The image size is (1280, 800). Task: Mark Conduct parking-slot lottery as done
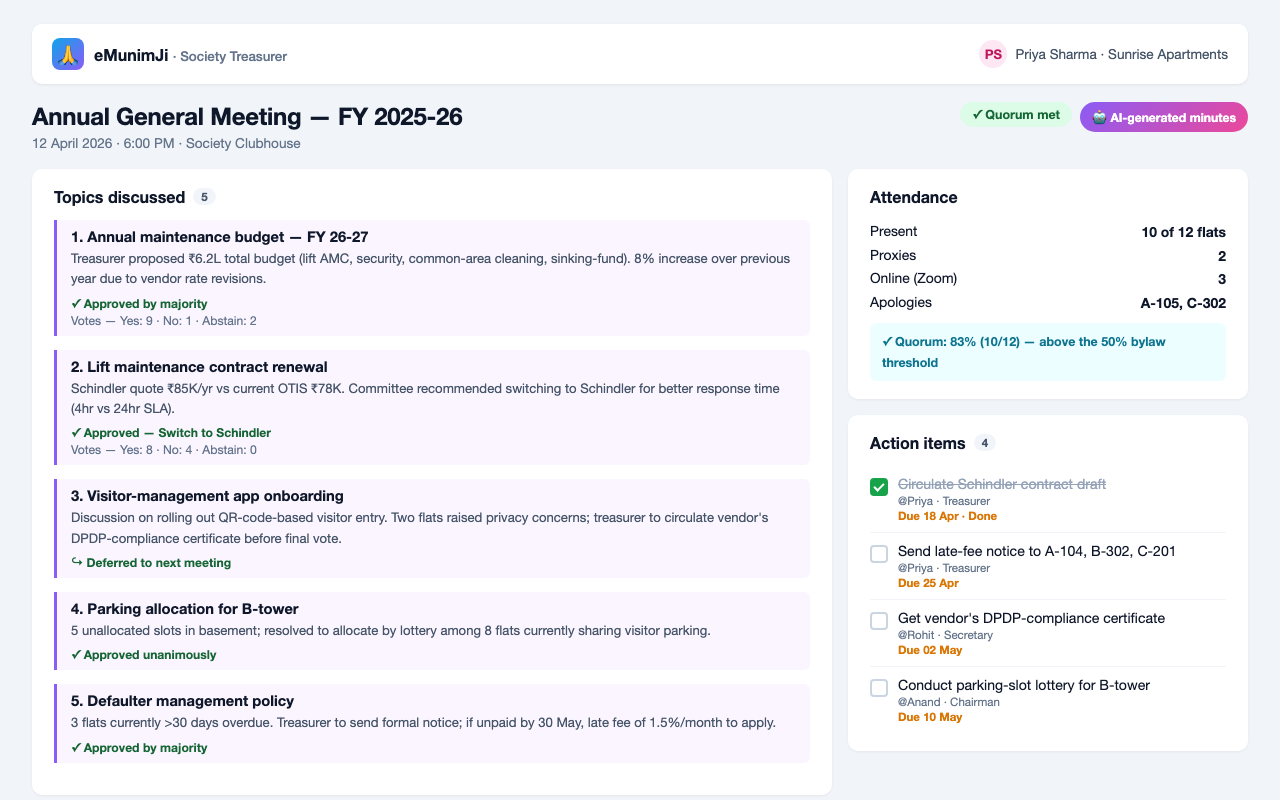(x=879, y=688)
